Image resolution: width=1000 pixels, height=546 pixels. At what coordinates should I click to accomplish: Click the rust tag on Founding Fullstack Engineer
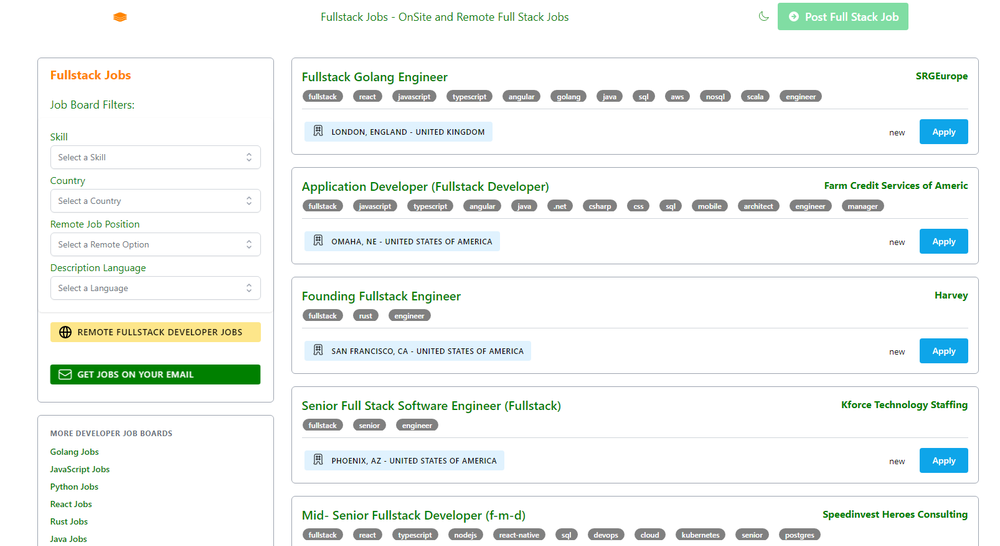(x=365, y=316)
